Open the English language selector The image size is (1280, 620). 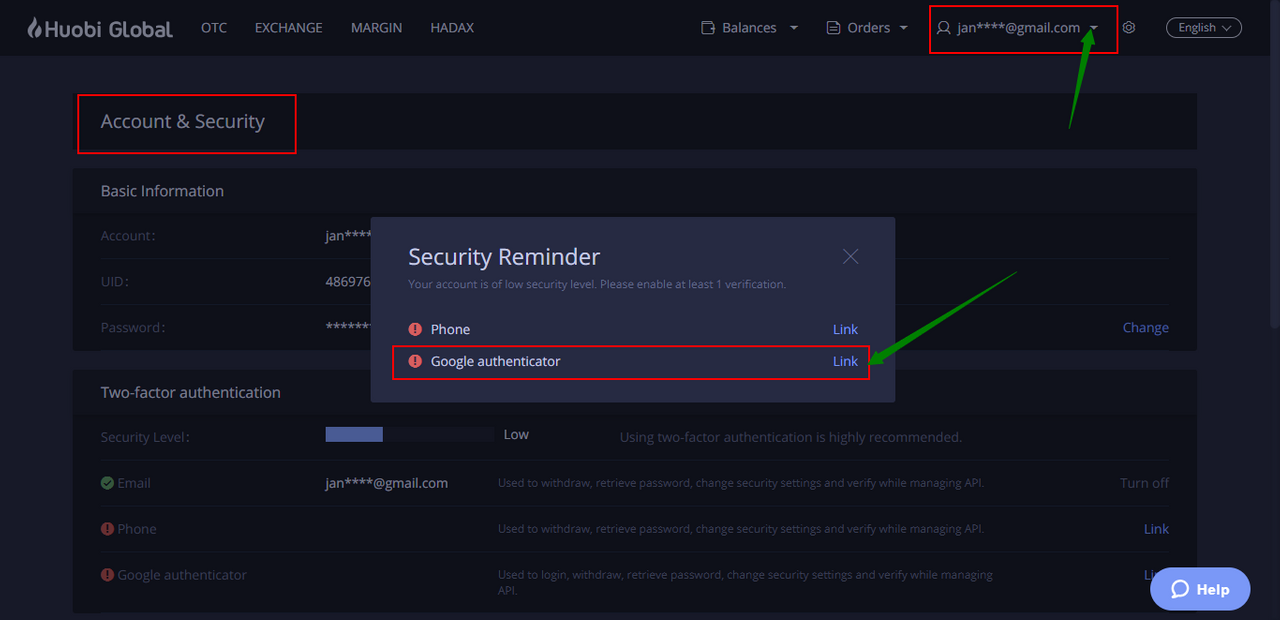pyautogui.click(x=1204, y=28)
